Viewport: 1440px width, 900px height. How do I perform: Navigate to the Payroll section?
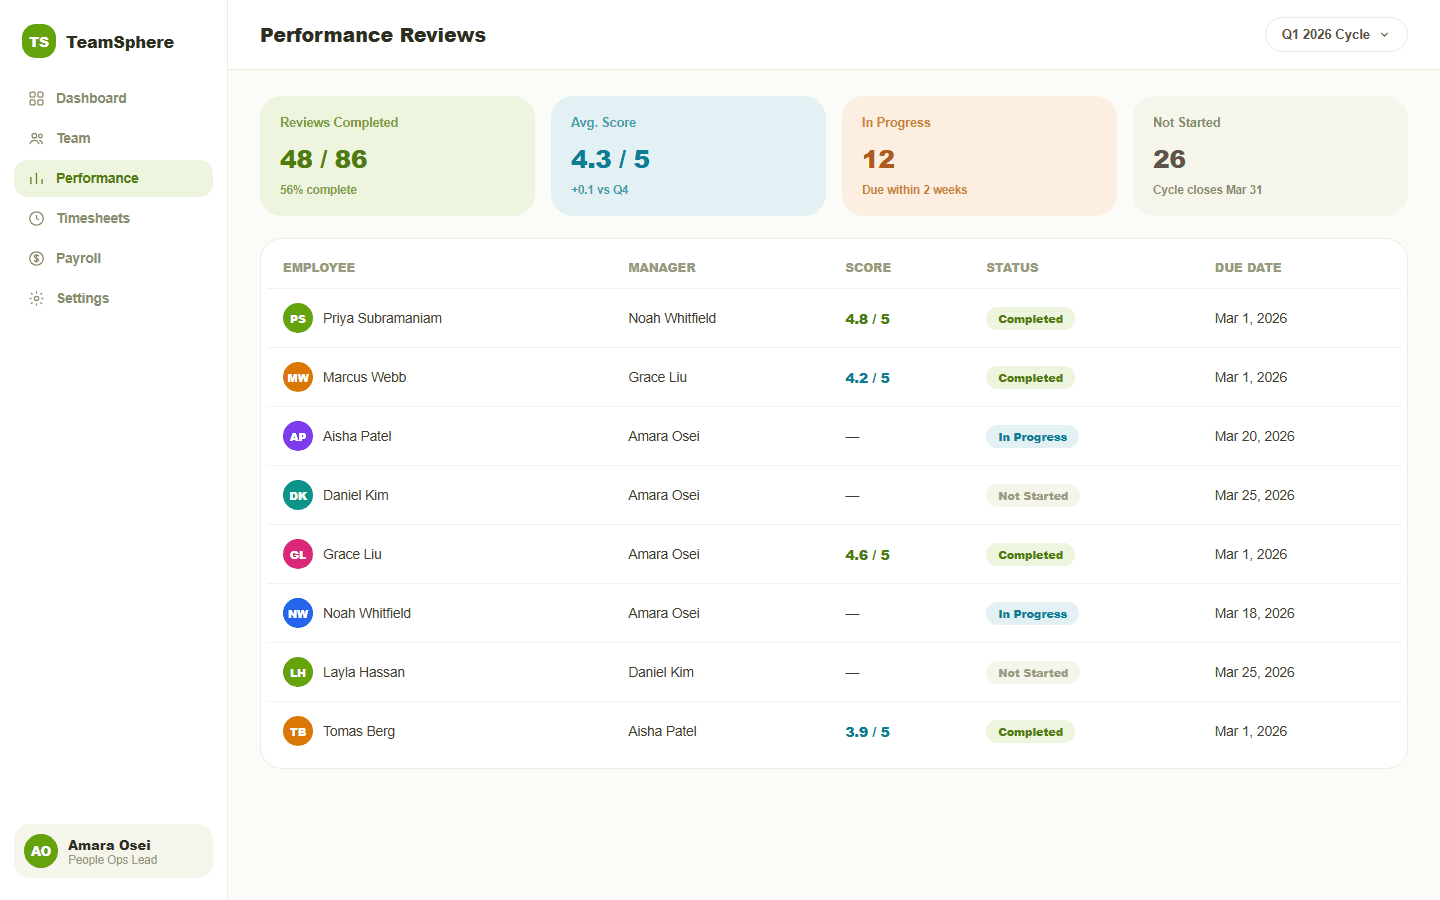coord(113,258)
